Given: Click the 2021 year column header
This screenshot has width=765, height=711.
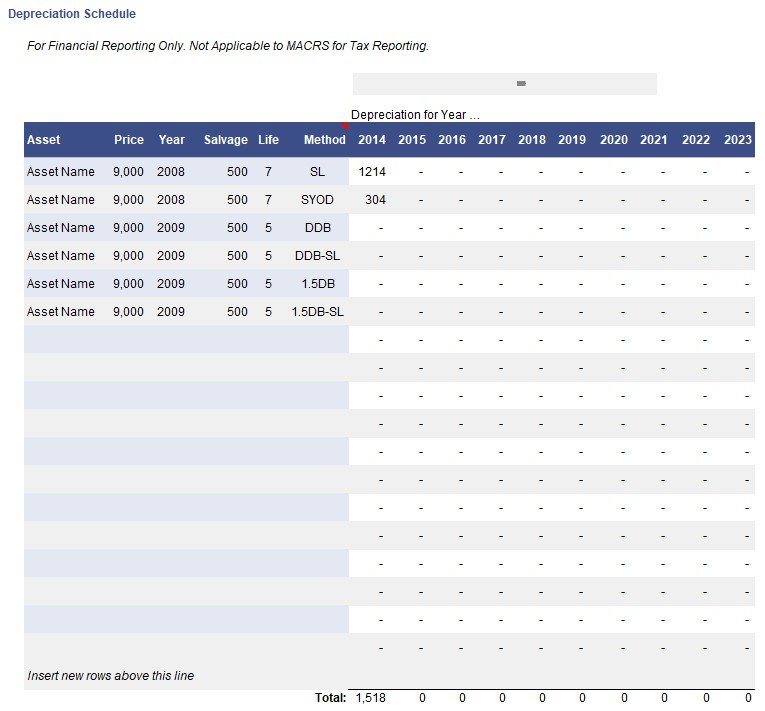Looking at the screenshot, I should click(654, 140).
